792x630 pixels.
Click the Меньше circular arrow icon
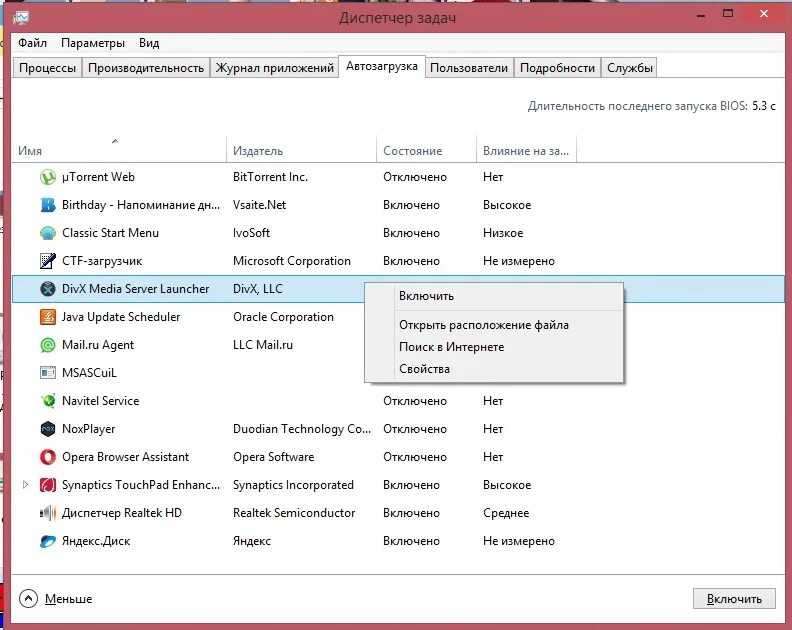tap(28, 599)
